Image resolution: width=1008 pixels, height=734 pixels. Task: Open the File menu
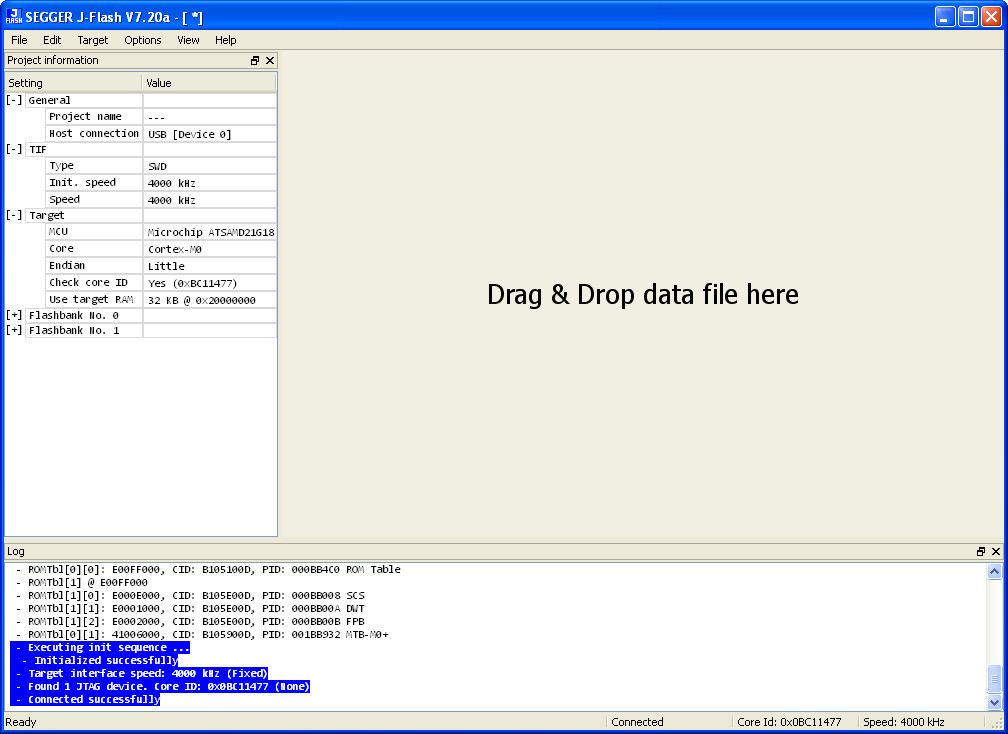(x=19, y=40)
